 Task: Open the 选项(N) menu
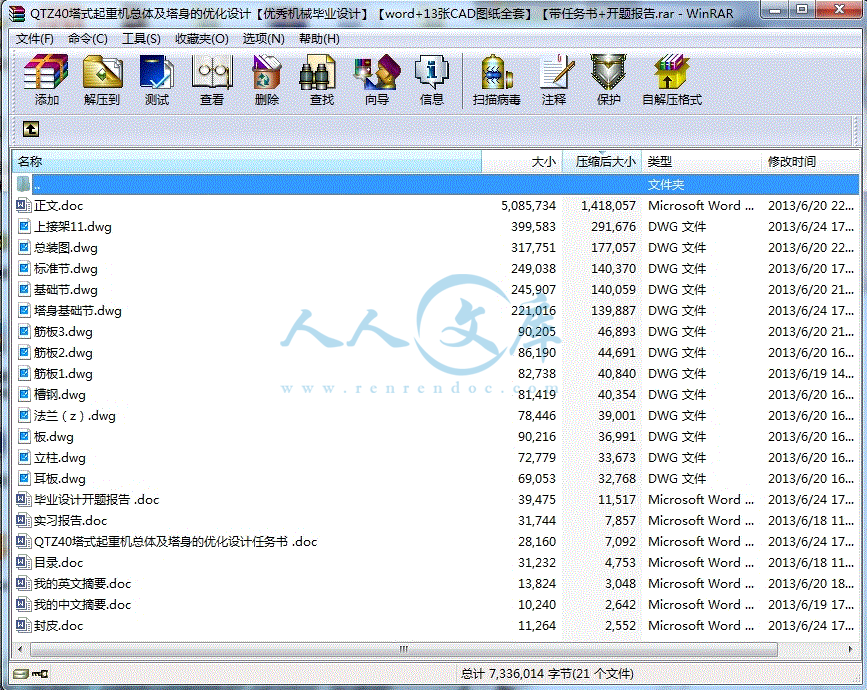coord(263,39)
